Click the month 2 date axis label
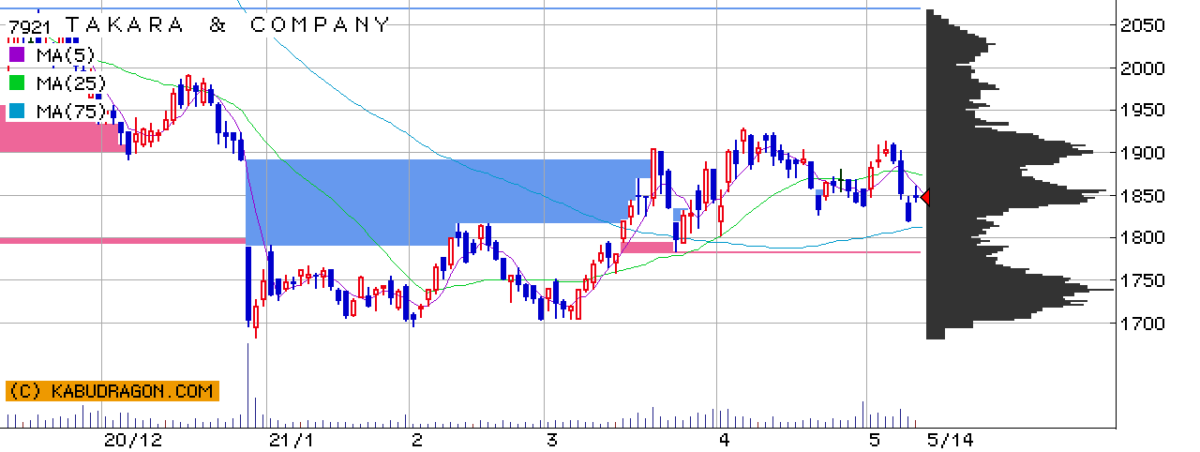The width and height of the screenshot is (1200, 452). click(416, 440)
